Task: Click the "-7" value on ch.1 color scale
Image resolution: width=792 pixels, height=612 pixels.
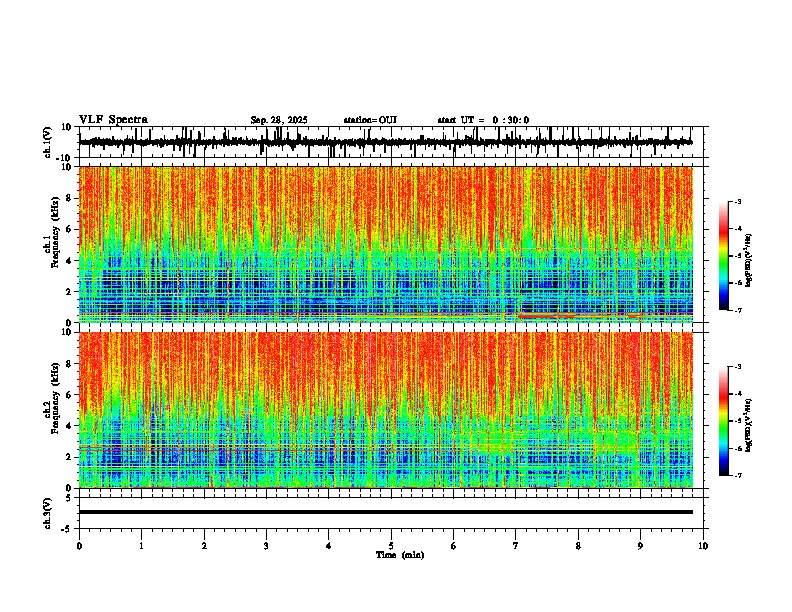Action: coord(738,310)
